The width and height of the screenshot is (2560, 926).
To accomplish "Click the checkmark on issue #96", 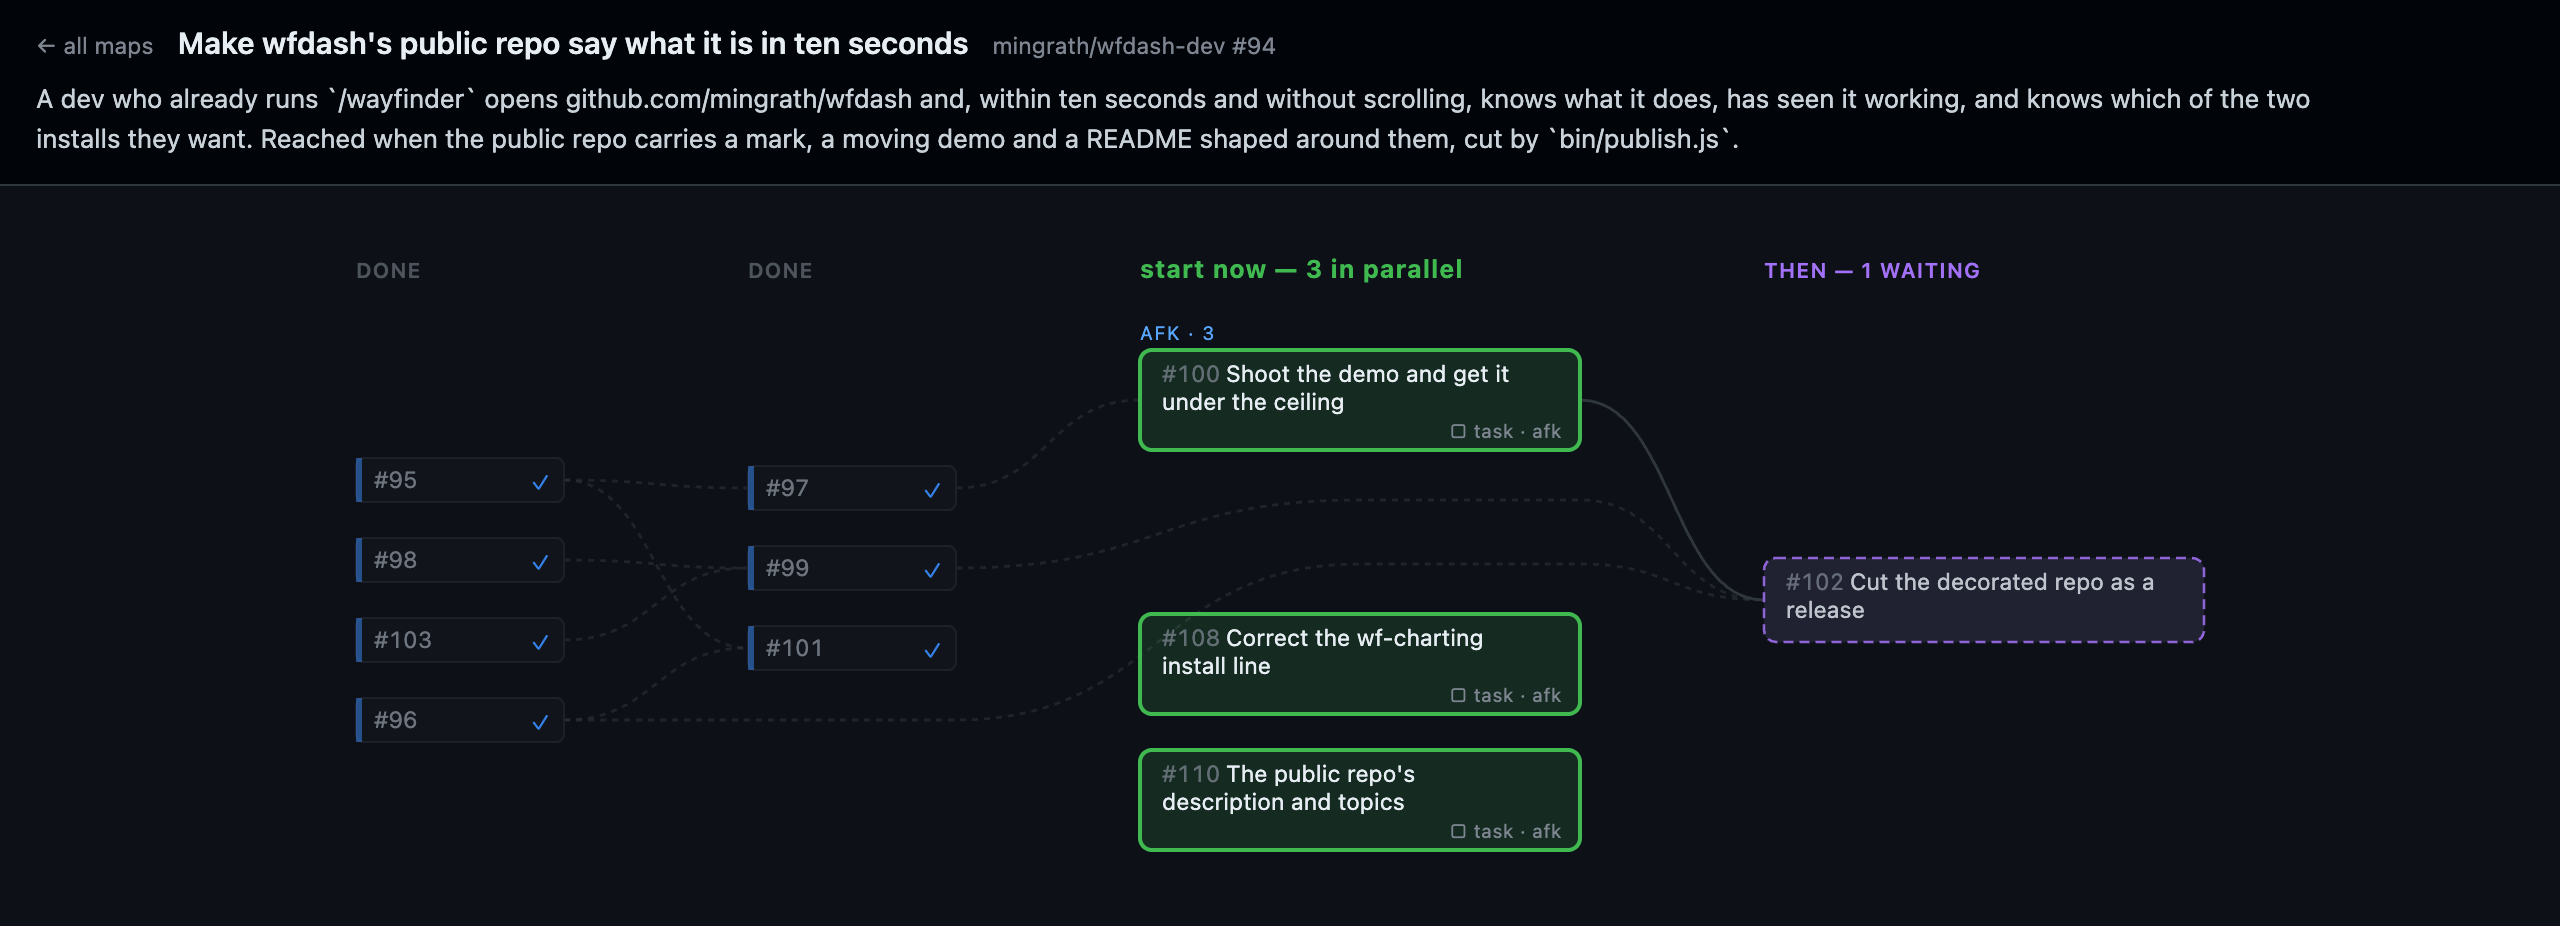I will pos(540,722).
